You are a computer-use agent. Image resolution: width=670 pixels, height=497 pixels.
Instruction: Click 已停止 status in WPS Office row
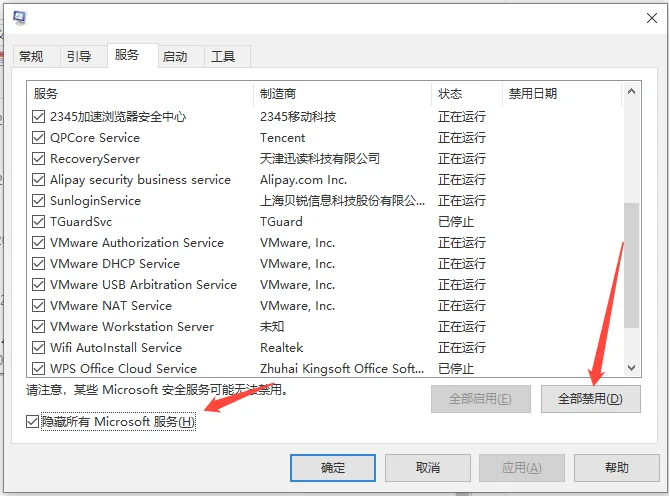(456, 368)
